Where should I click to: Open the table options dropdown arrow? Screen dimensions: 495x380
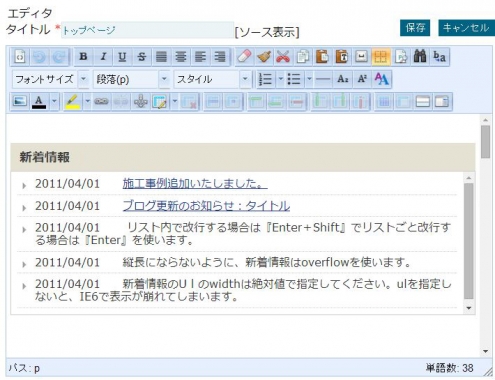(175, 101)
